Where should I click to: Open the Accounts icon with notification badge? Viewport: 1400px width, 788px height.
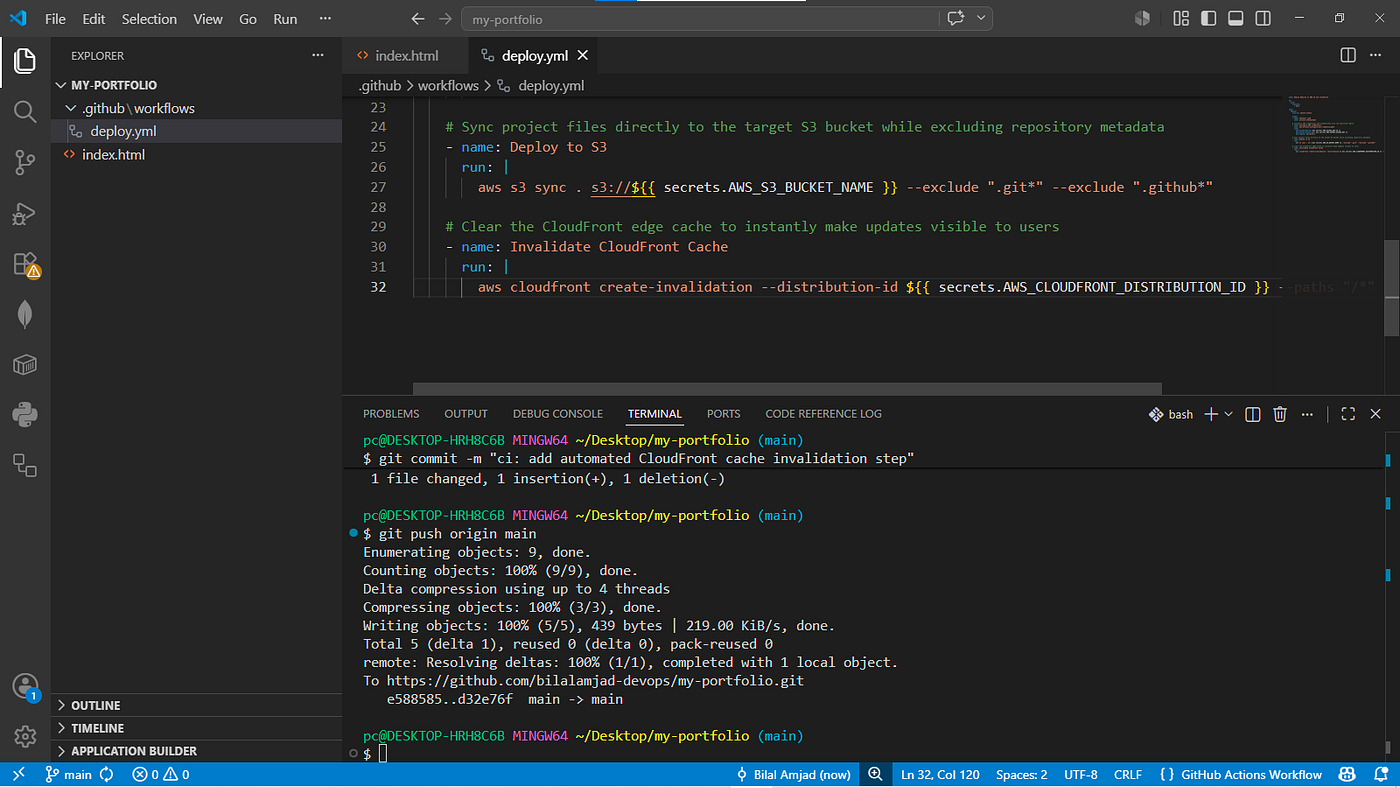pyautogui.click(x=25, y=687)
